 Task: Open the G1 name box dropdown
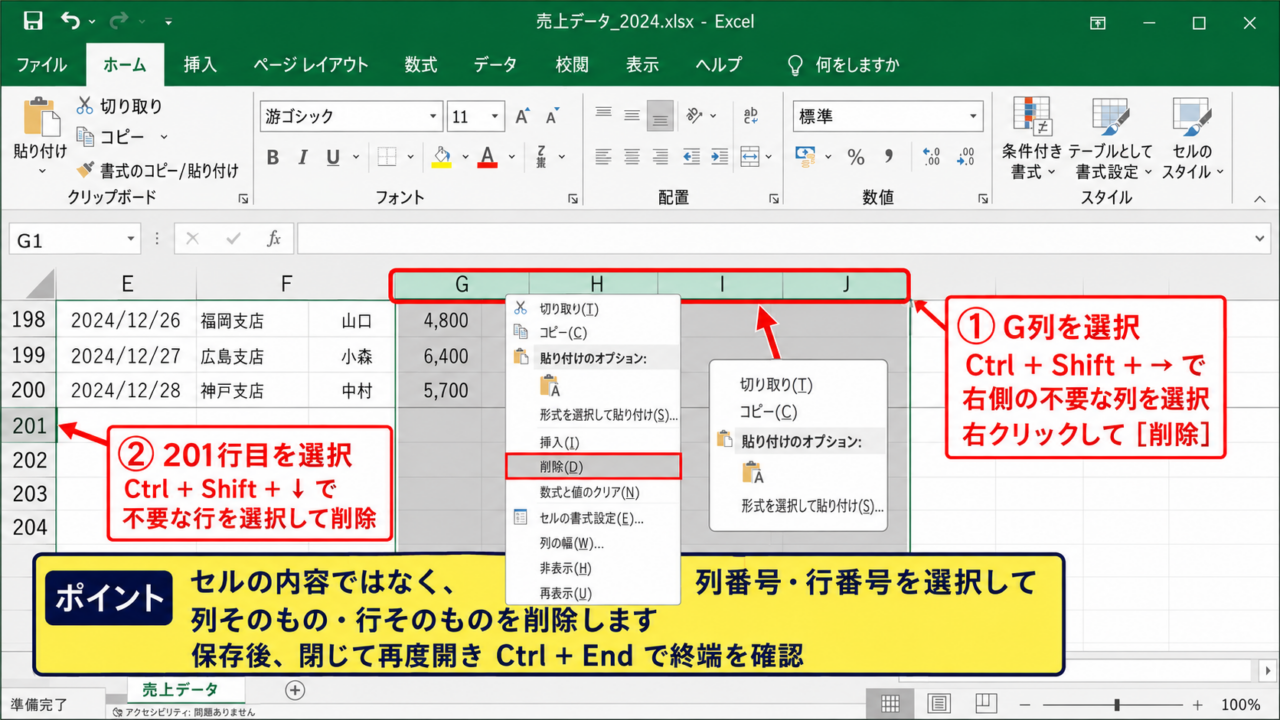(132, 240)
